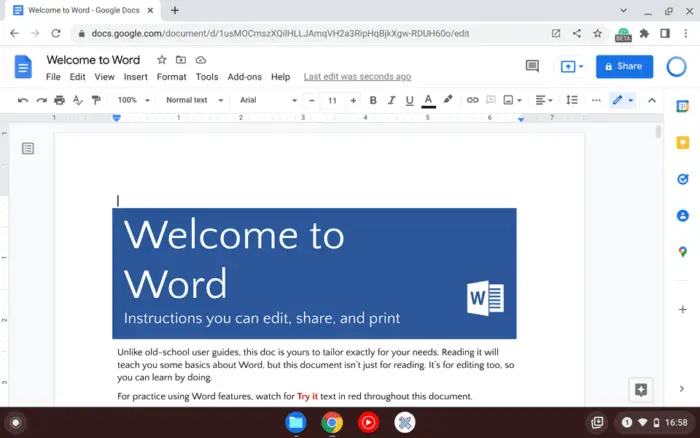This screenshot has height=438, width=700.
Task: Toggle Bold formatting
Action: [x=373, y=100]
